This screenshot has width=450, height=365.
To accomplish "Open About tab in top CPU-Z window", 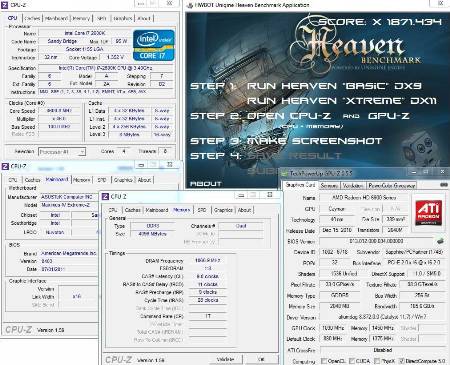I will [x=144, y=18].
